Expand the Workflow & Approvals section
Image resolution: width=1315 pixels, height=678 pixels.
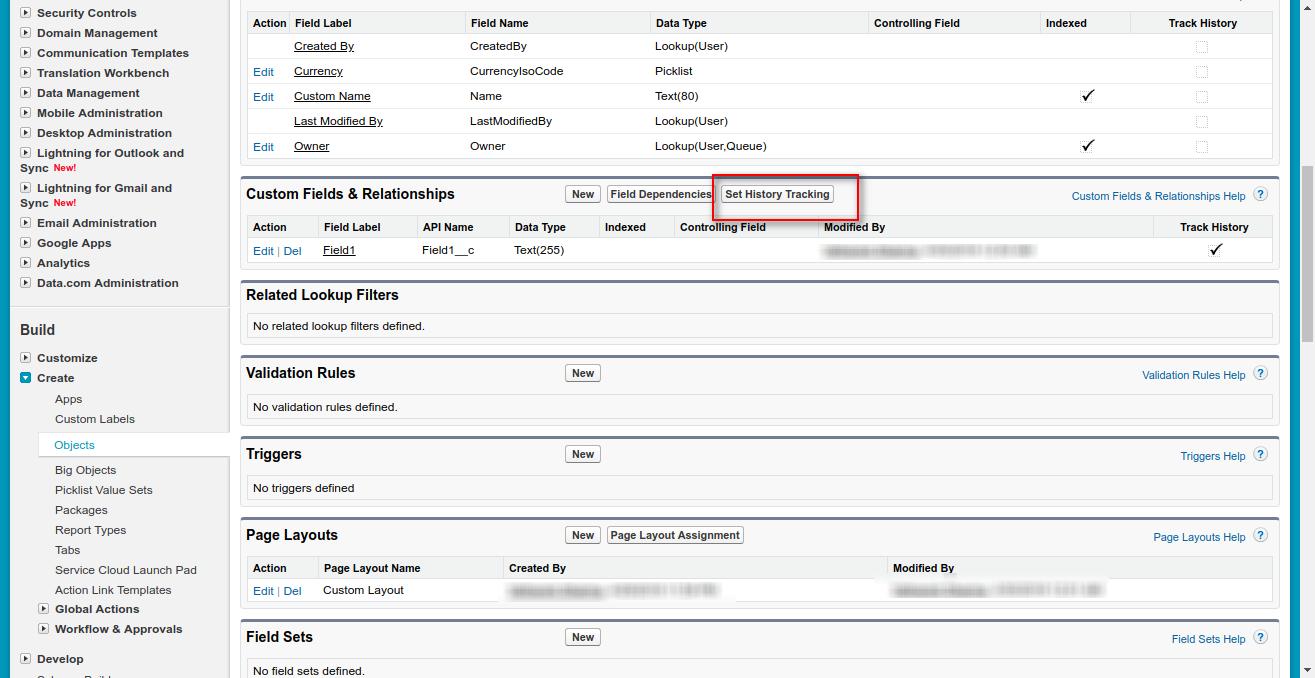44,629
